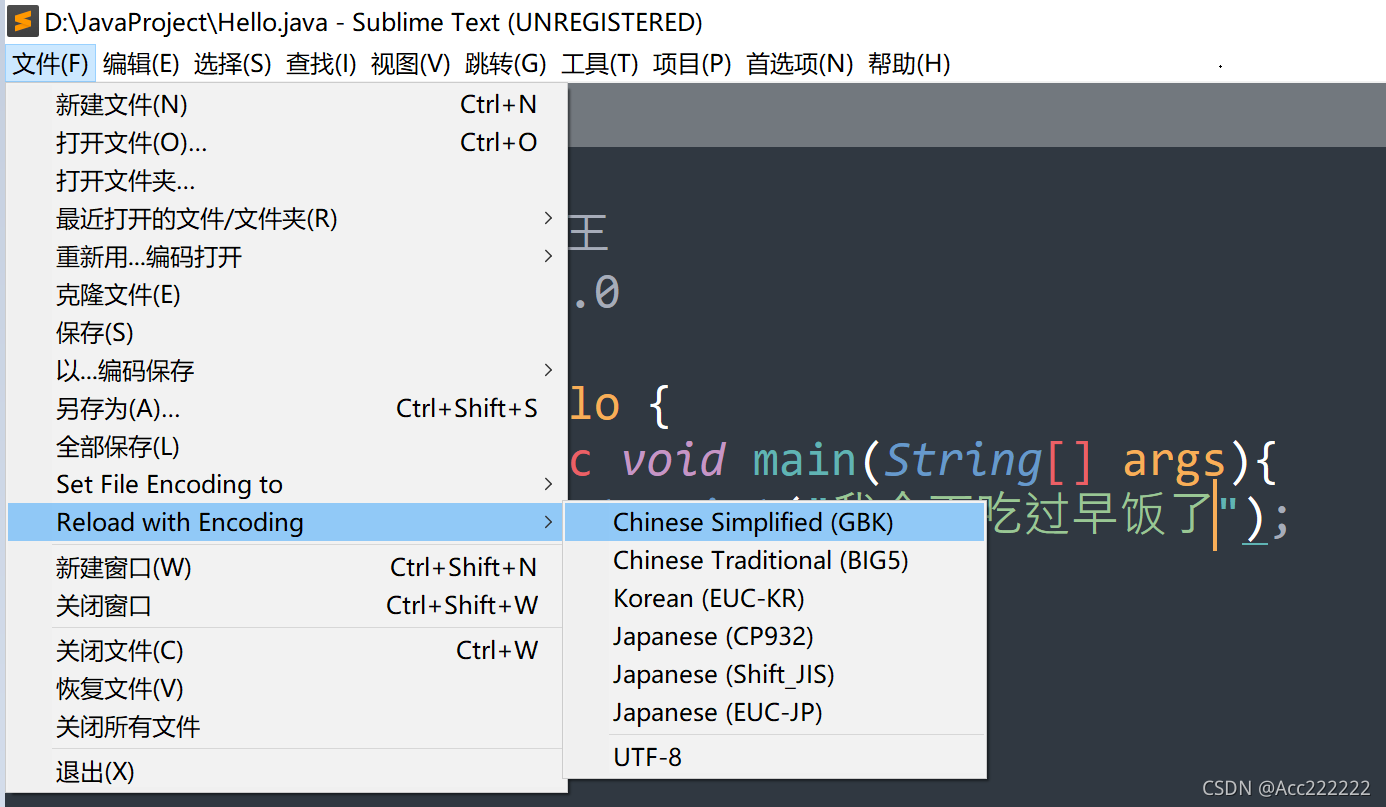Image resolution: width=1386 pixels, height=807 pixels.
Task: Select UTF-8 encoding in submenu
Action: click(x=775, y=758)
